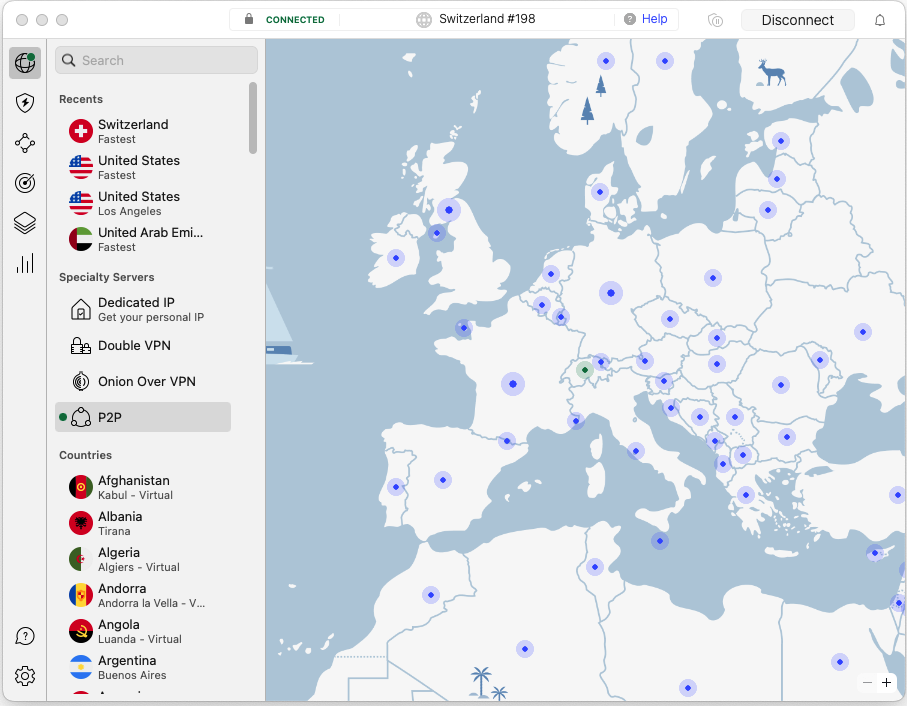Open statistics bars icon in sidebar
Screen dimensions: 907x706
(25, 263)
